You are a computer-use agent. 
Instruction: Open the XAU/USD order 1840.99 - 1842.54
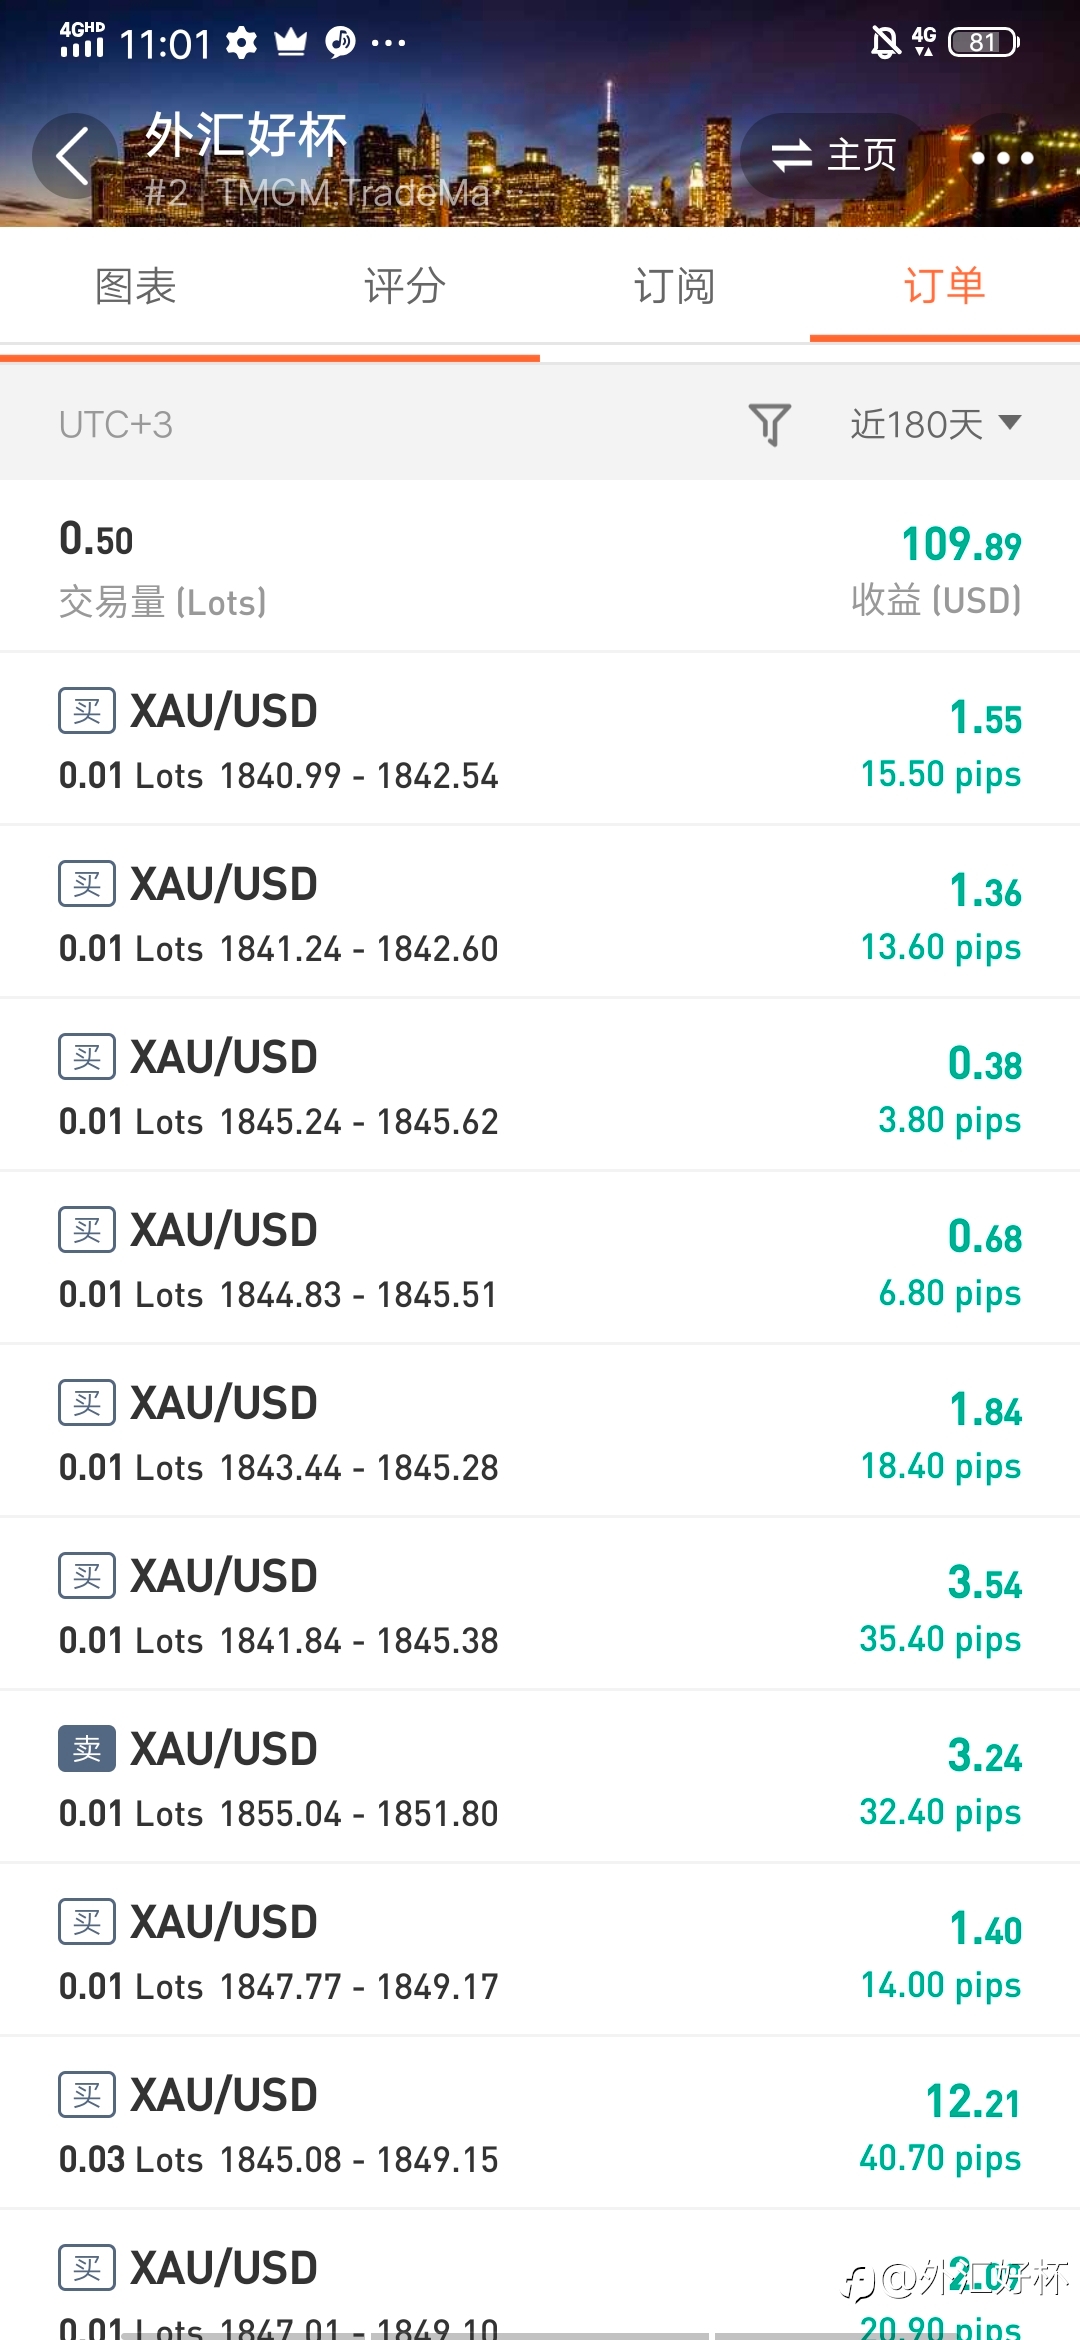tap(540, 738)
